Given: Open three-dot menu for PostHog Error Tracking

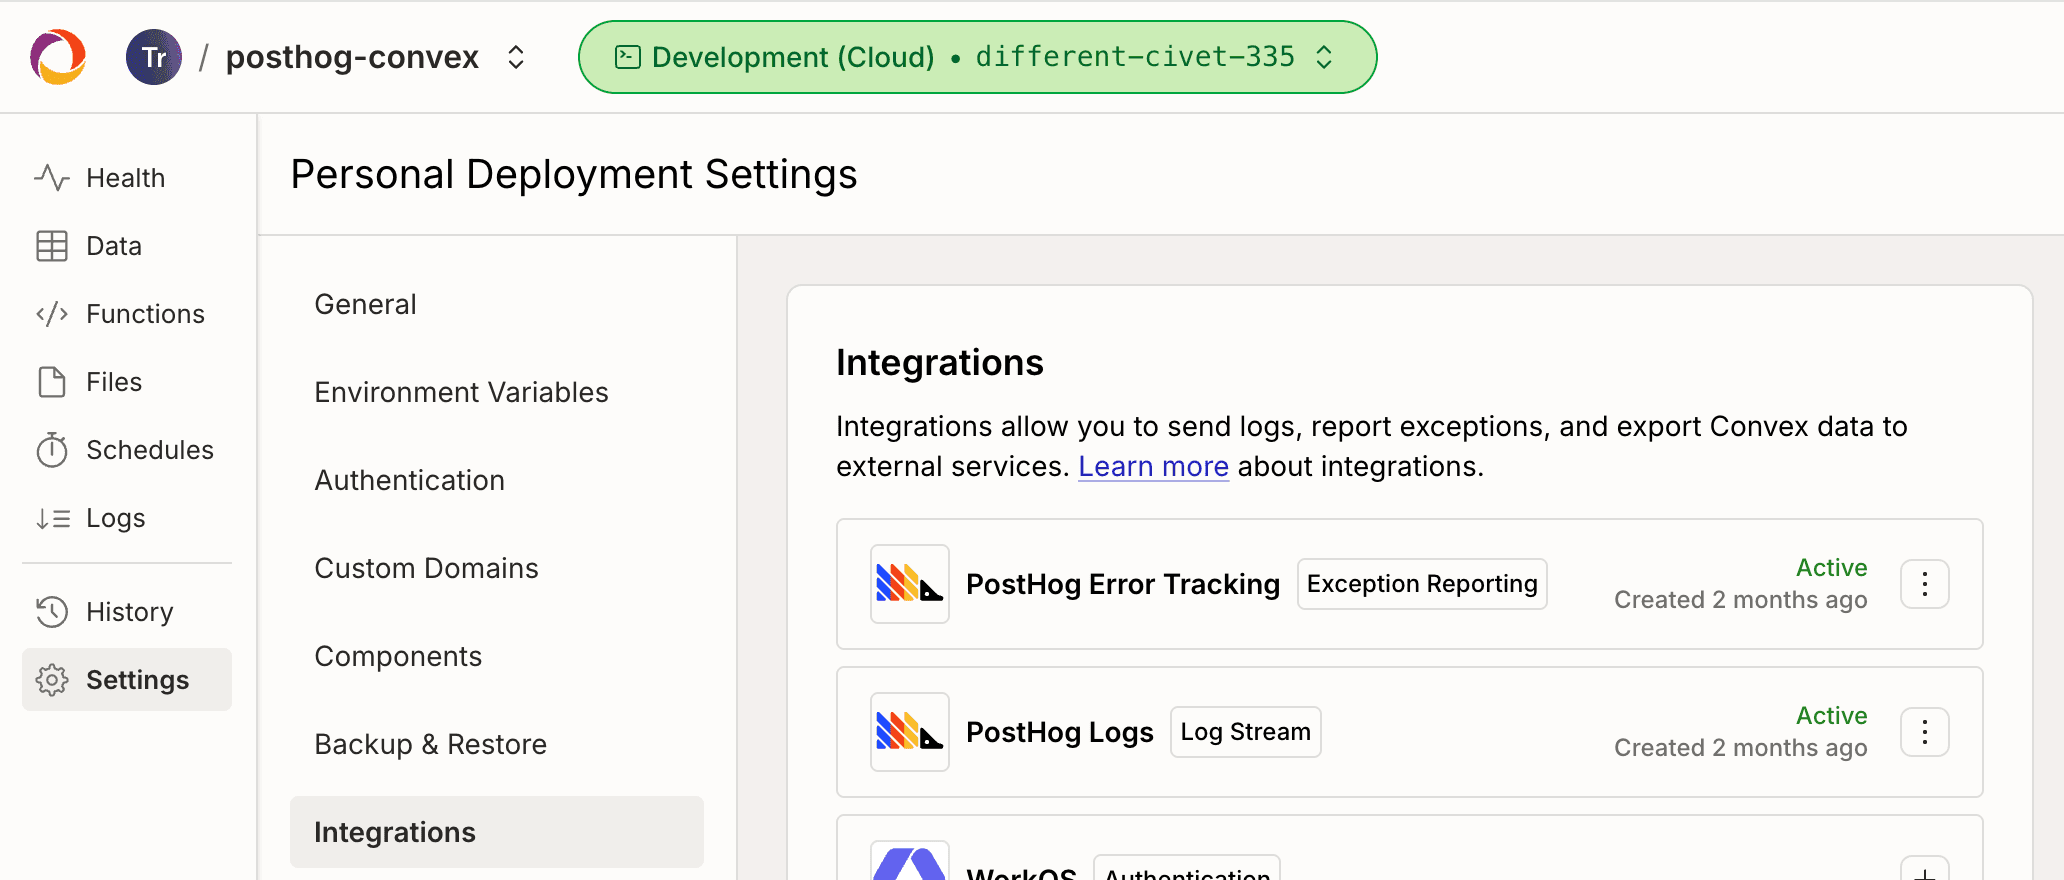Looking at the screenshot, I should 1925,584.
